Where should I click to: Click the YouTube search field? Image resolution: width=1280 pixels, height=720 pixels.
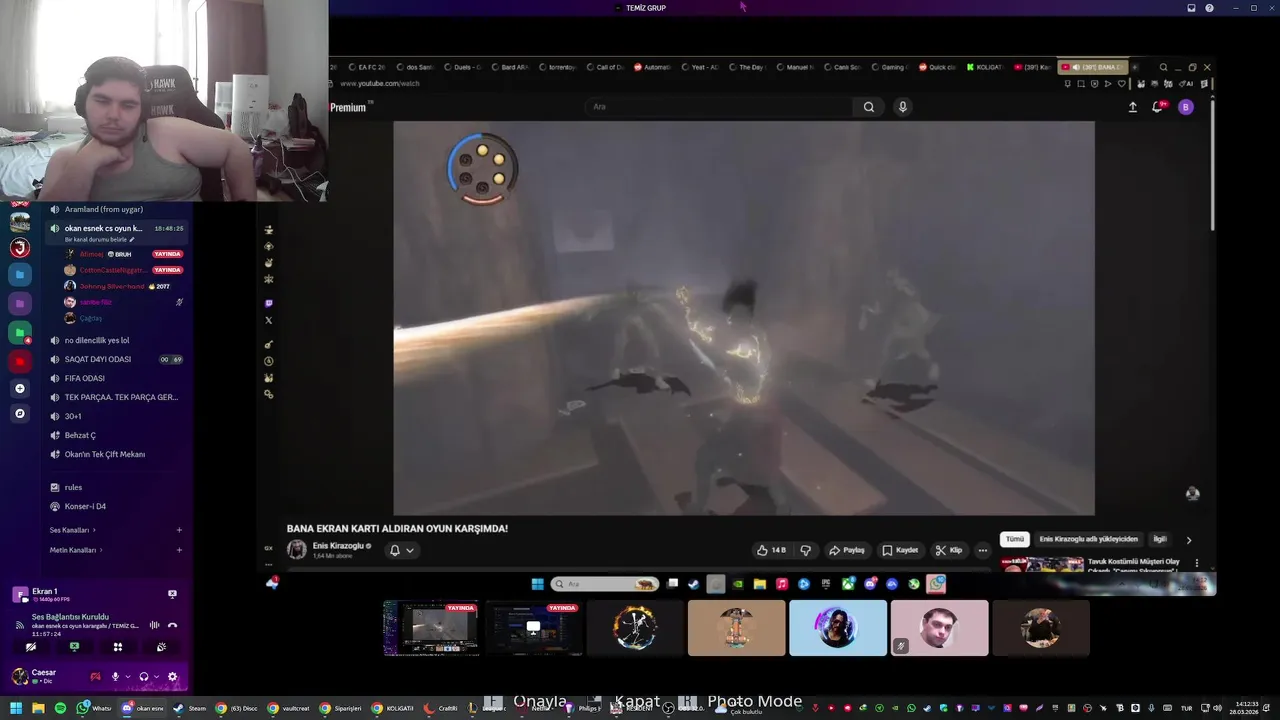coord(718,107)
